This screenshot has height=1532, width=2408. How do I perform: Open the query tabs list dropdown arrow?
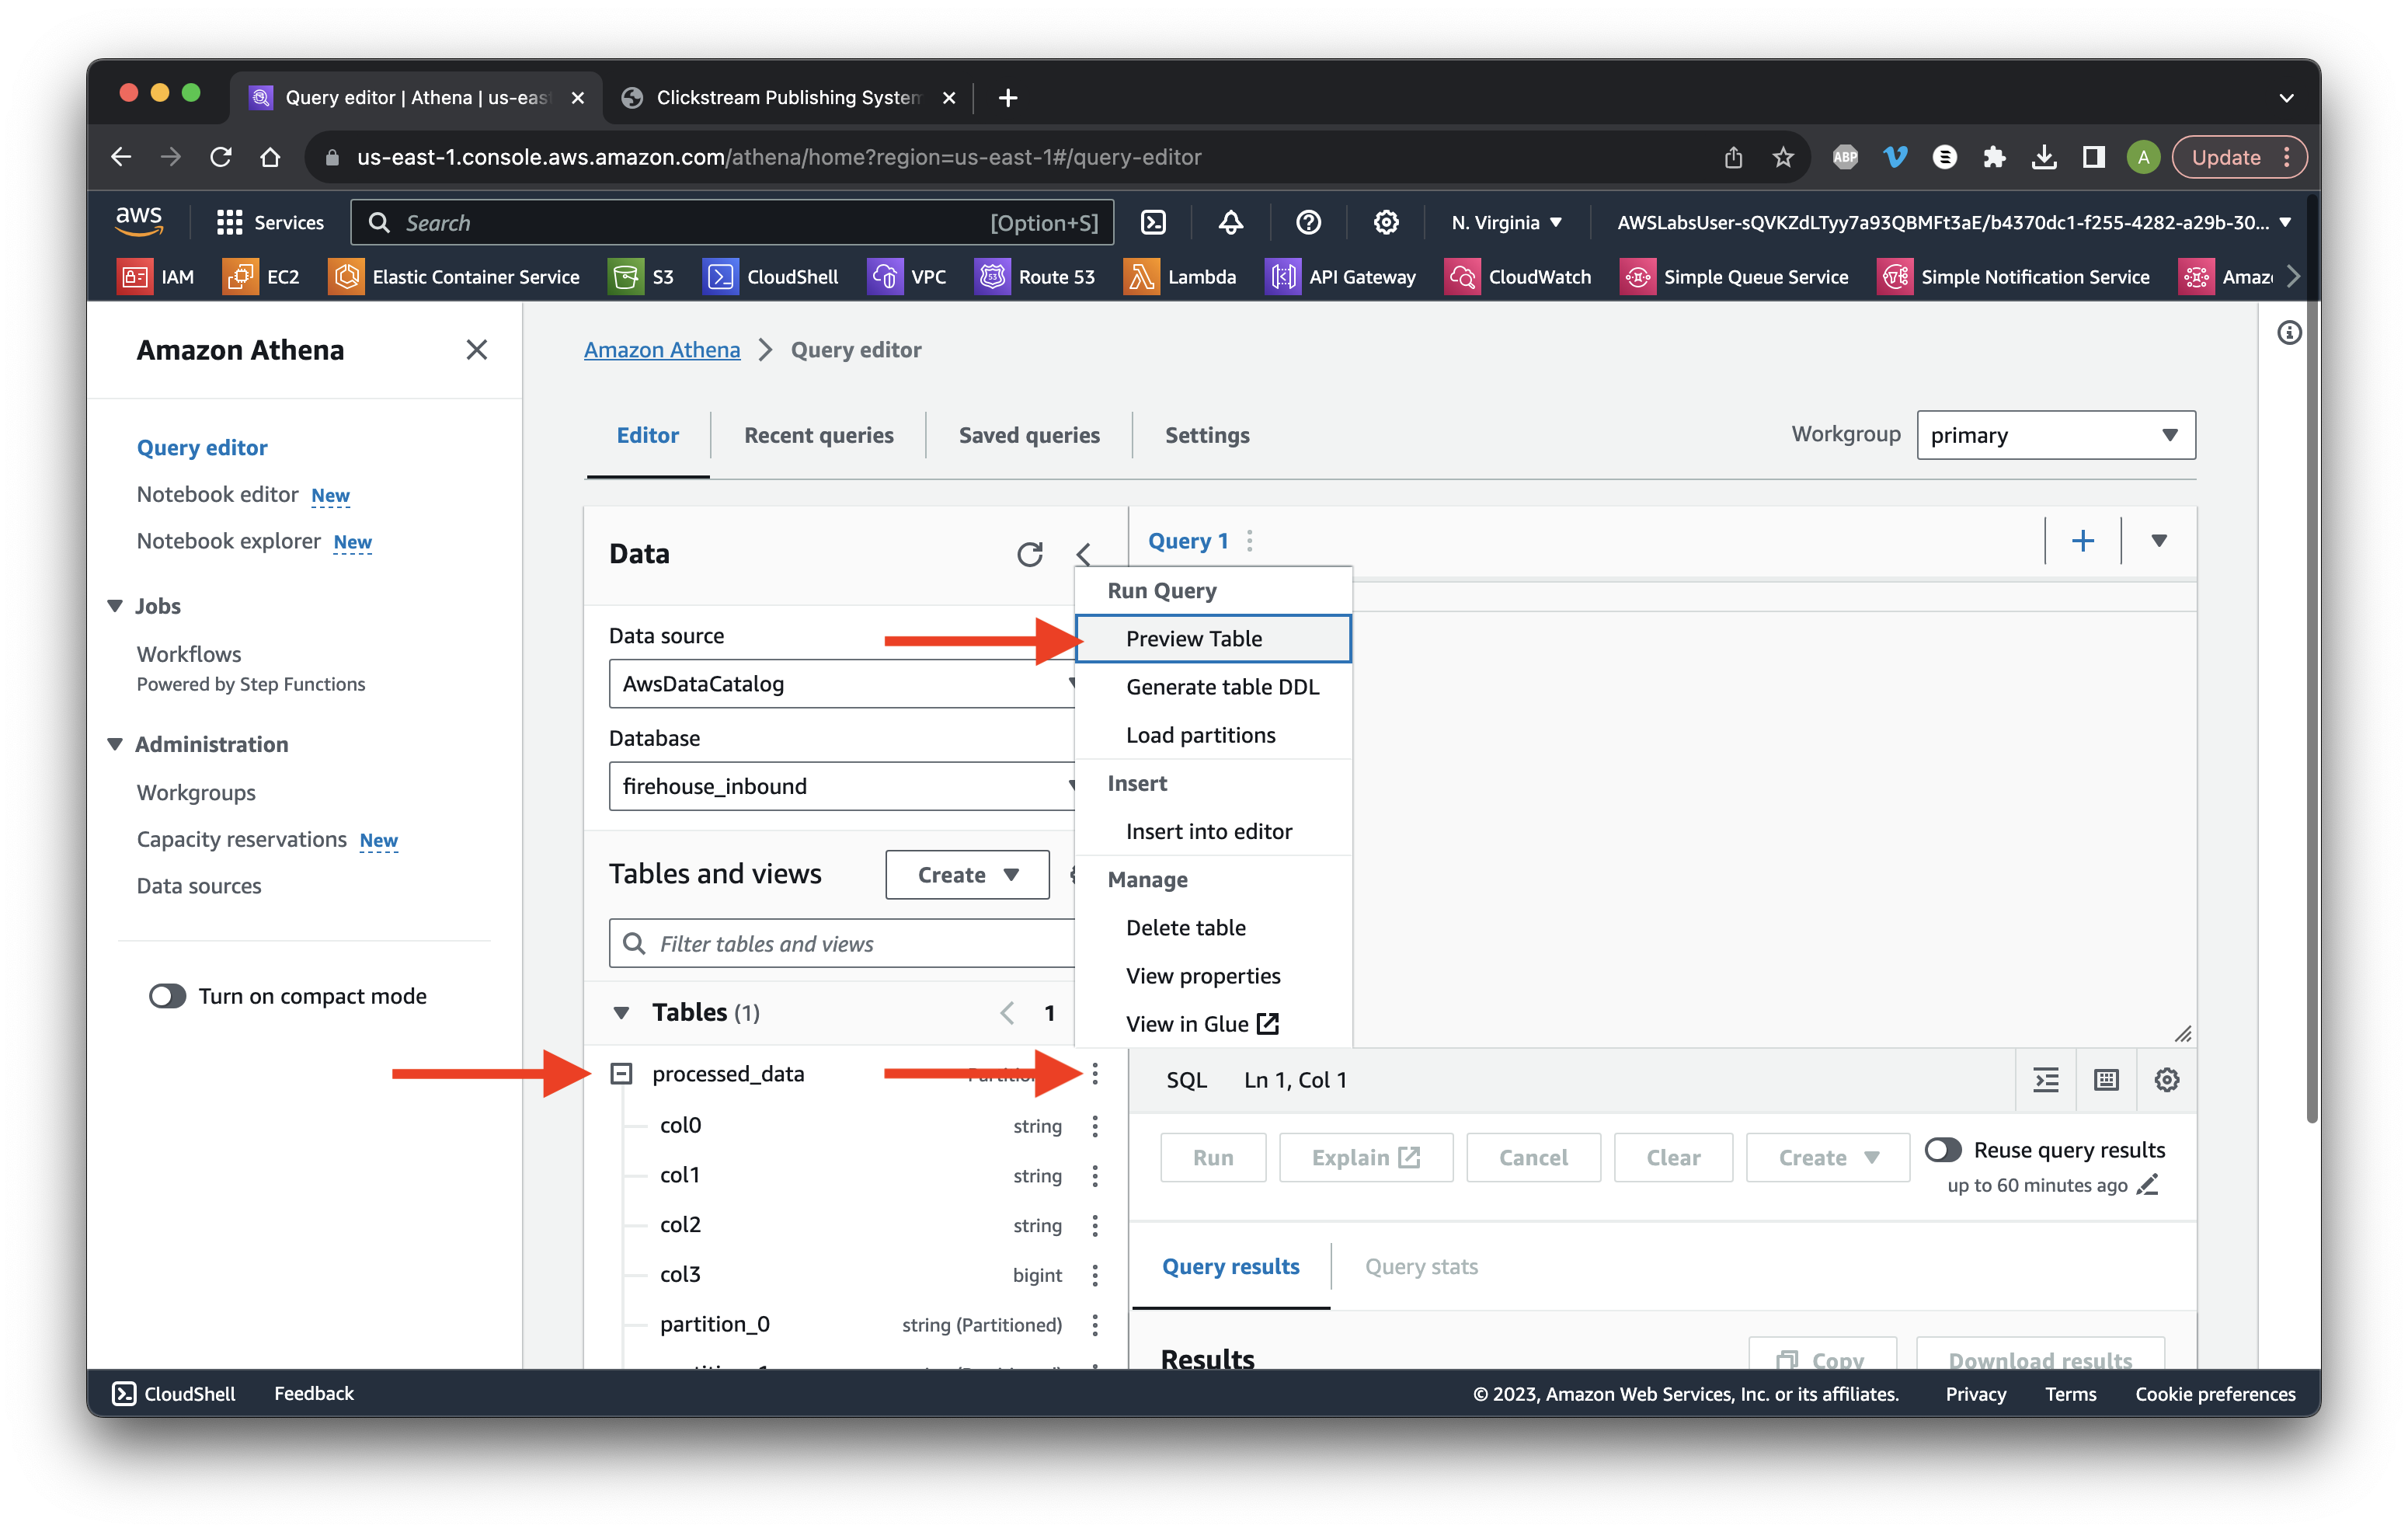[x=2159, y=541]
